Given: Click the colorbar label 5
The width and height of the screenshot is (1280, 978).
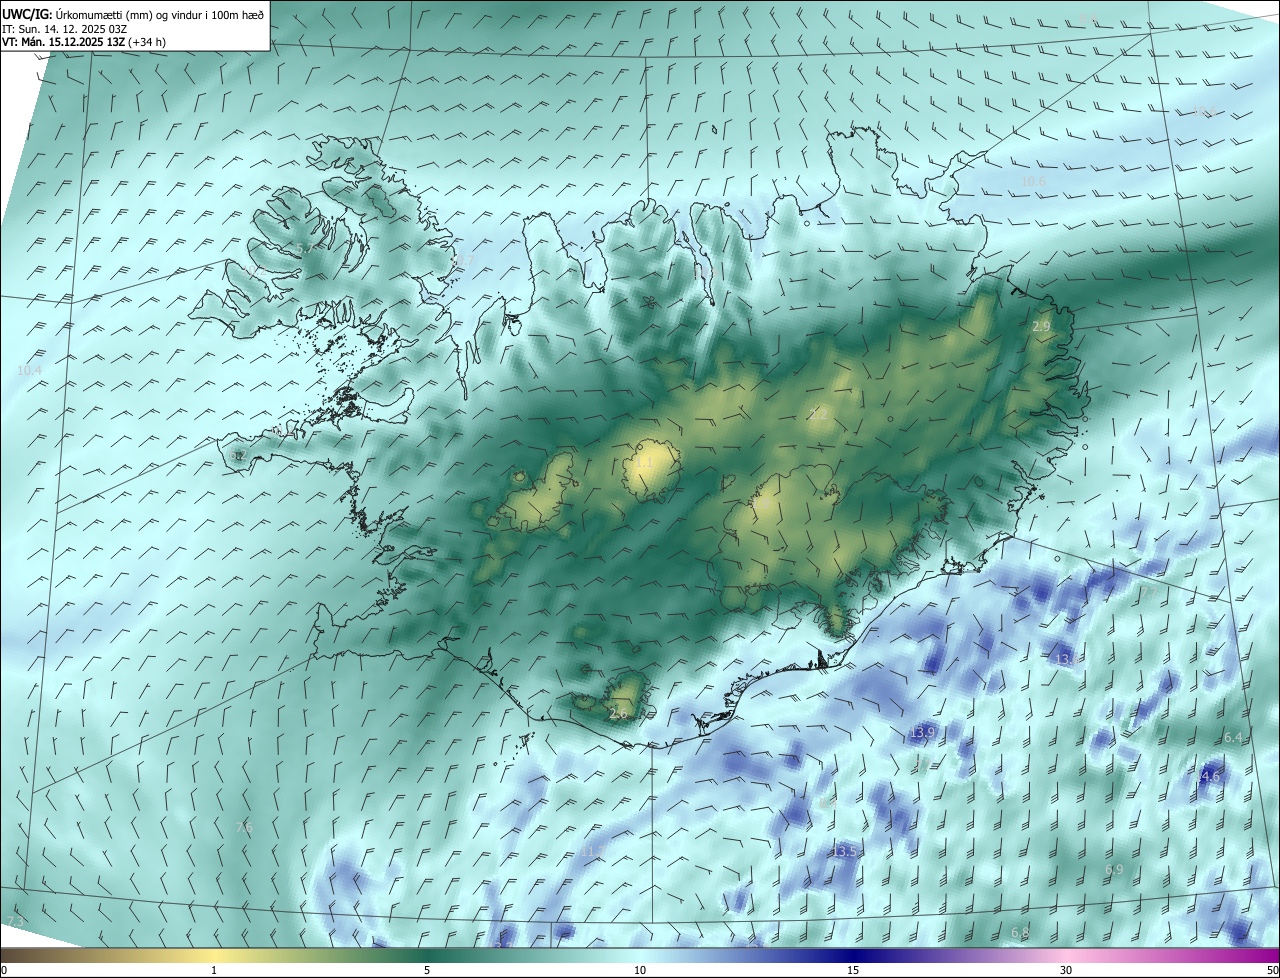Looking at the screenshot, I should [x=427, y=970].
